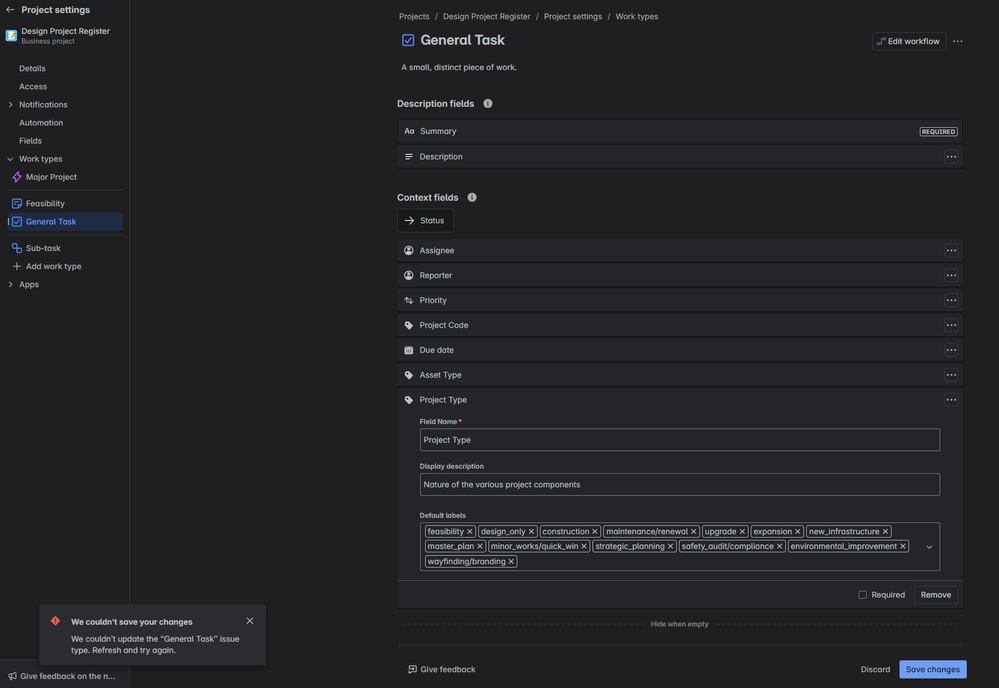Remove the upgrade label chip

coord(742,531)
